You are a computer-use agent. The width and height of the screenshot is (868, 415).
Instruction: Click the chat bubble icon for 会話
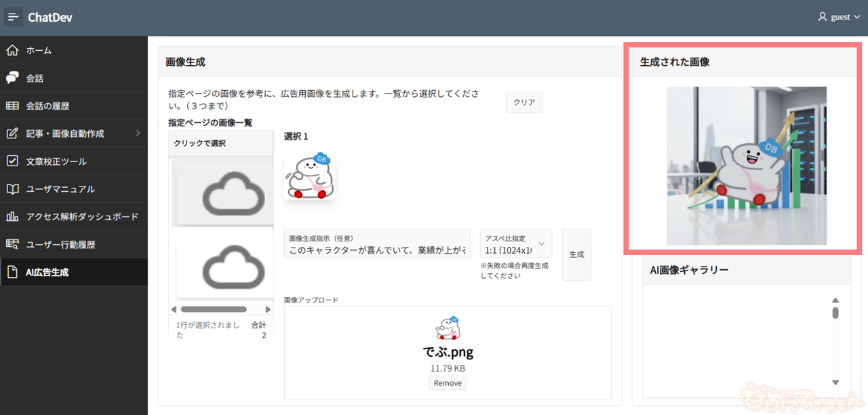click(x=13, y=78)
